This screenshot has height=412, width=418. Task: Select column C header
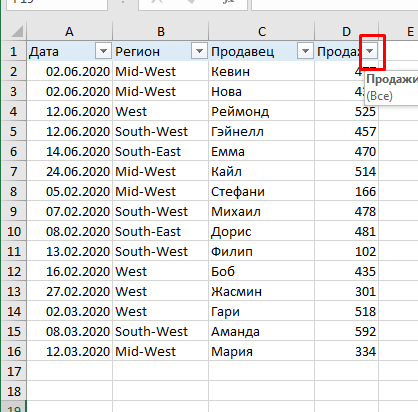[x=262, y=32]
